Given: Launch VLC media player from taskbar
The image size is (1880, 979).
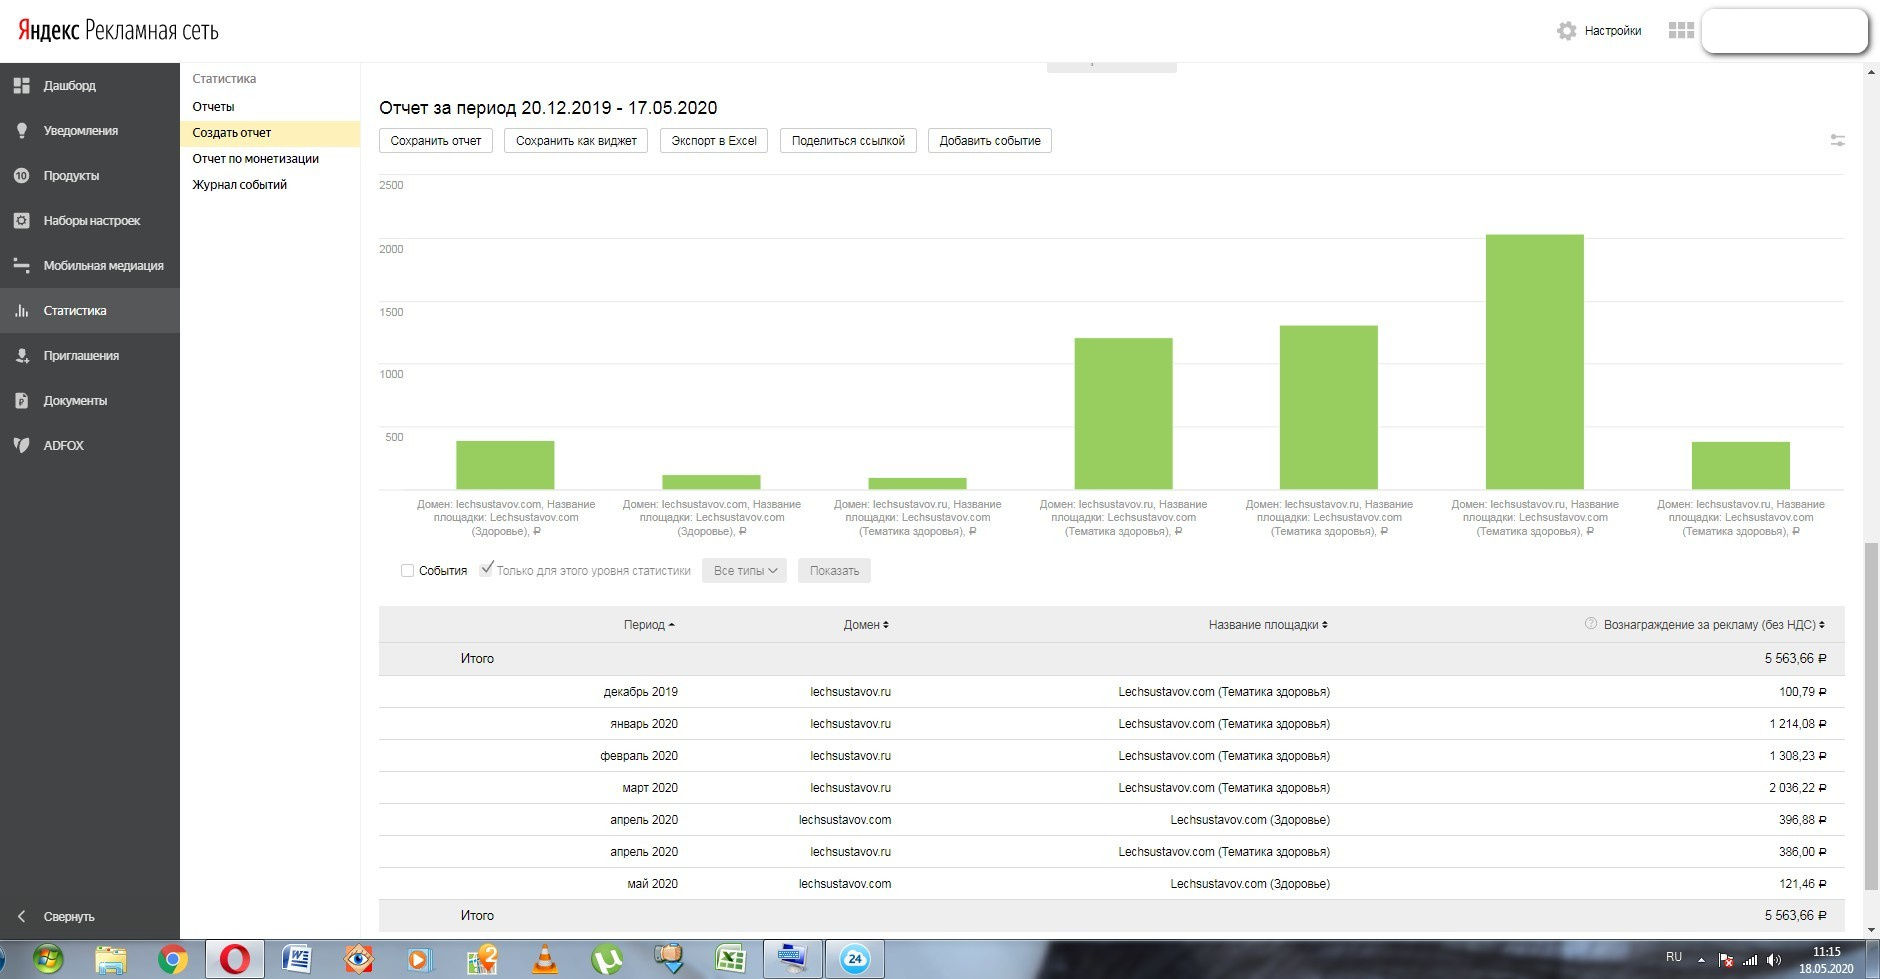Looking at the screenshot, I should pos(545,960).
